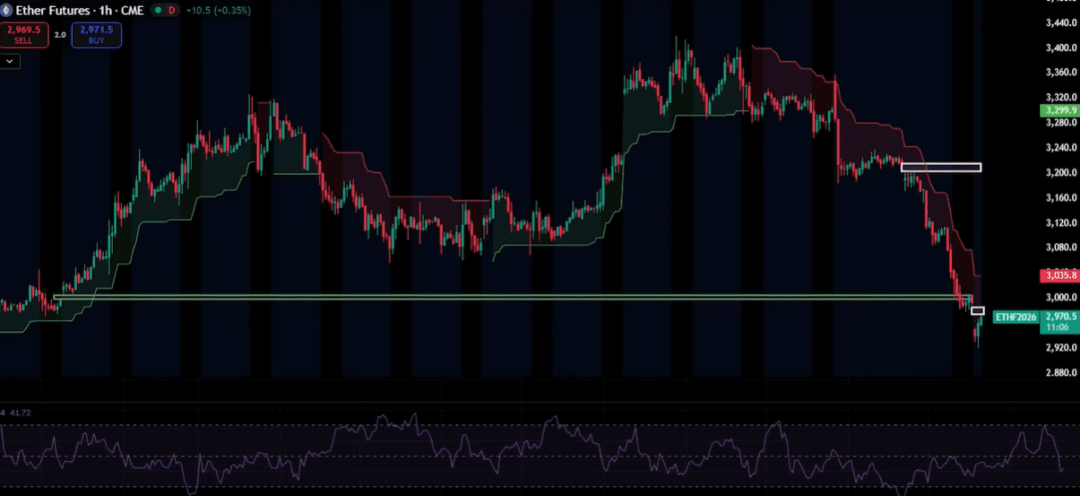Click 2,880.0 on the price scale
Image resolution: width=1080 pixels, height=496 pixels.
[x=1059, y=373]
